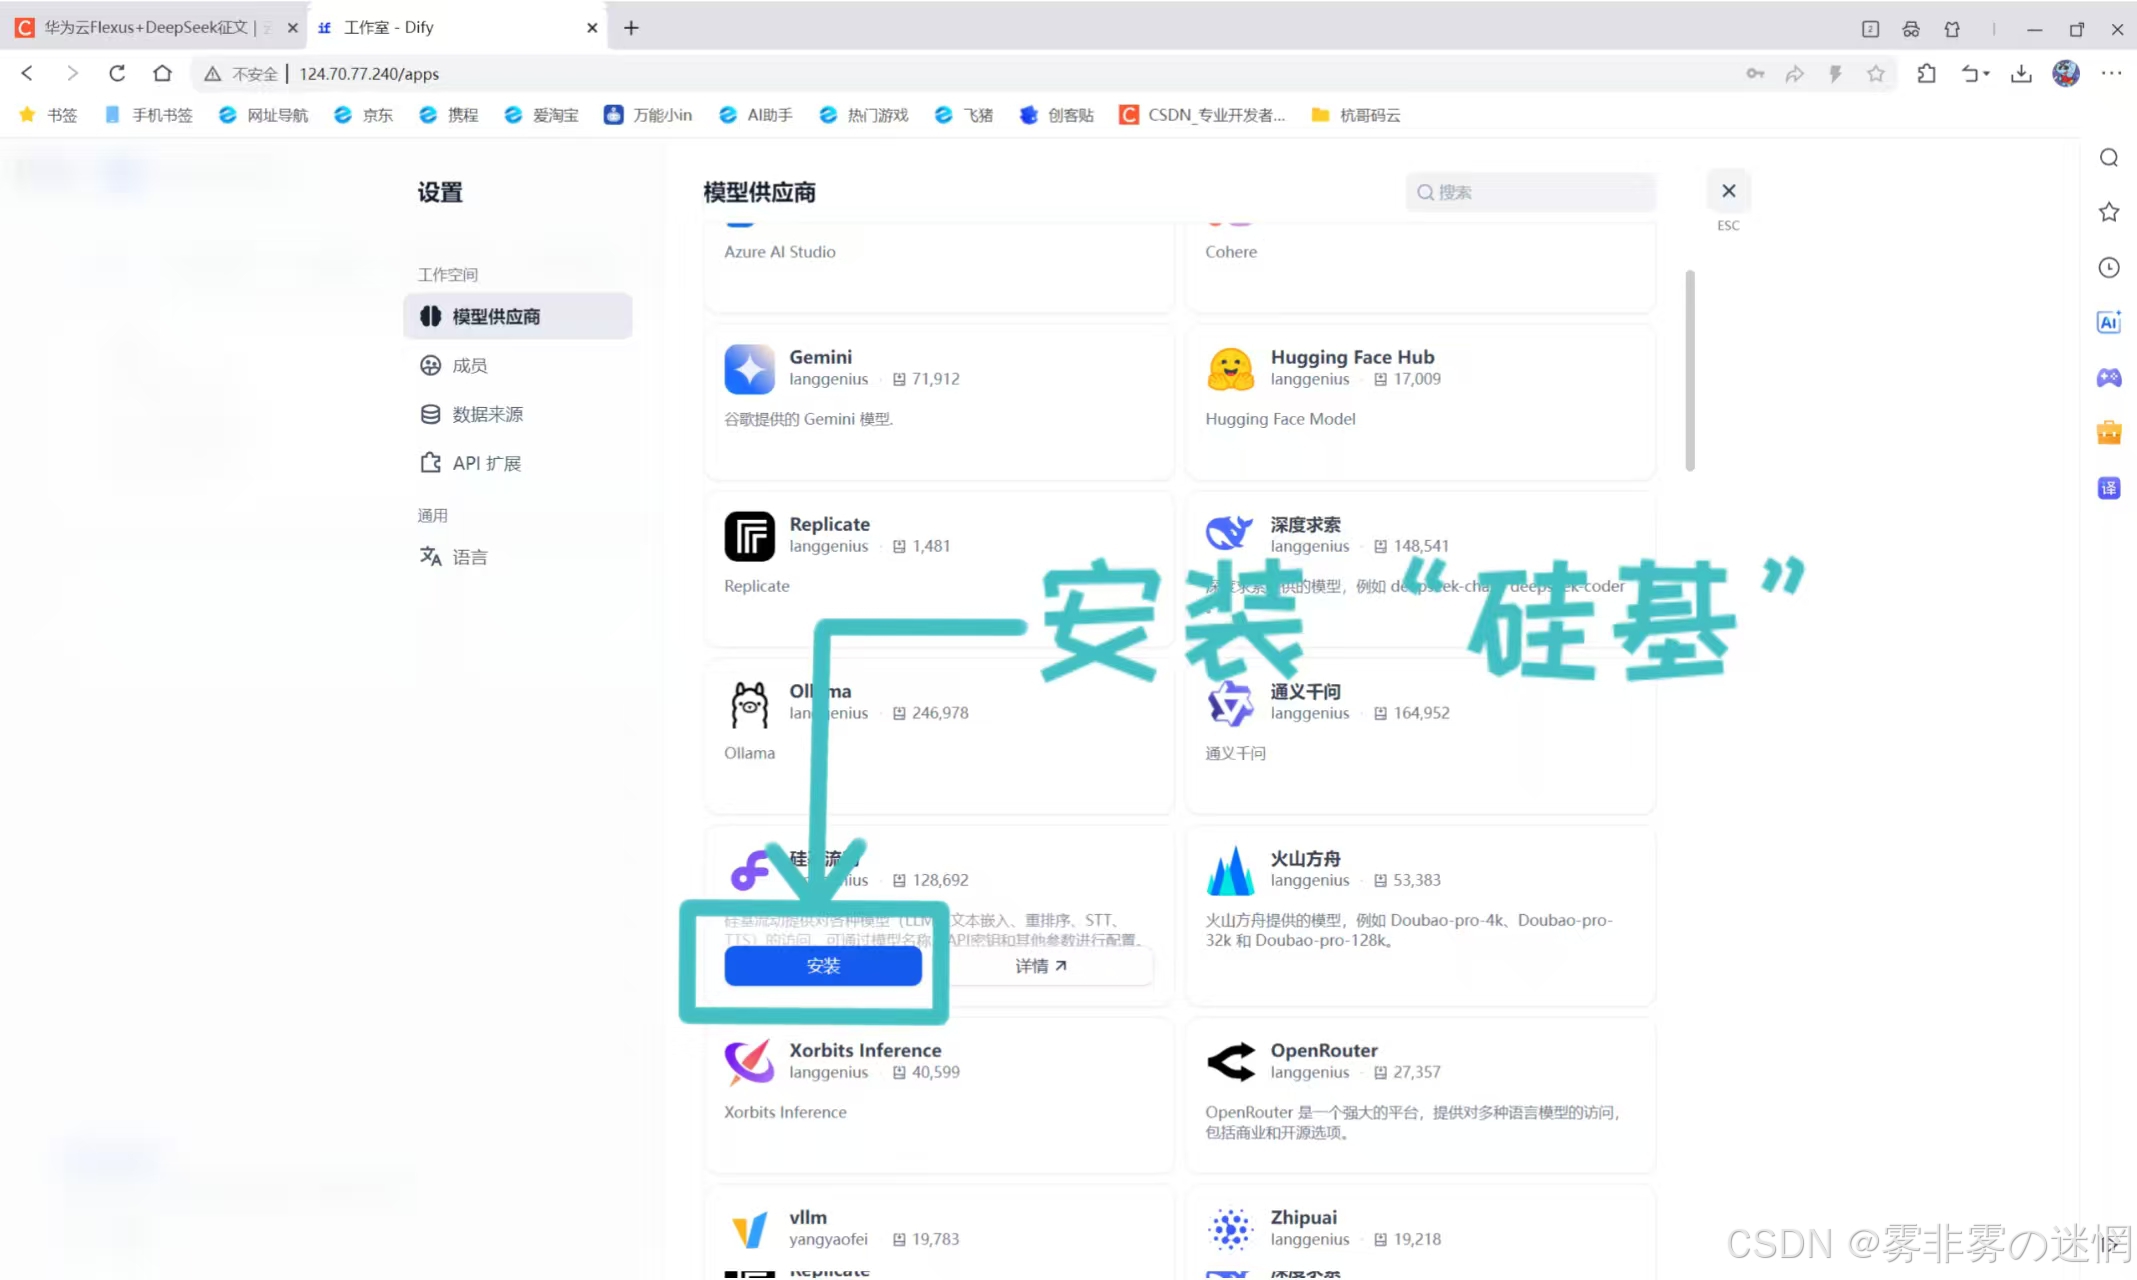Go to browser home page icon
Image resolution: width=2137 pixels, height=1280 pixels.
162,73
